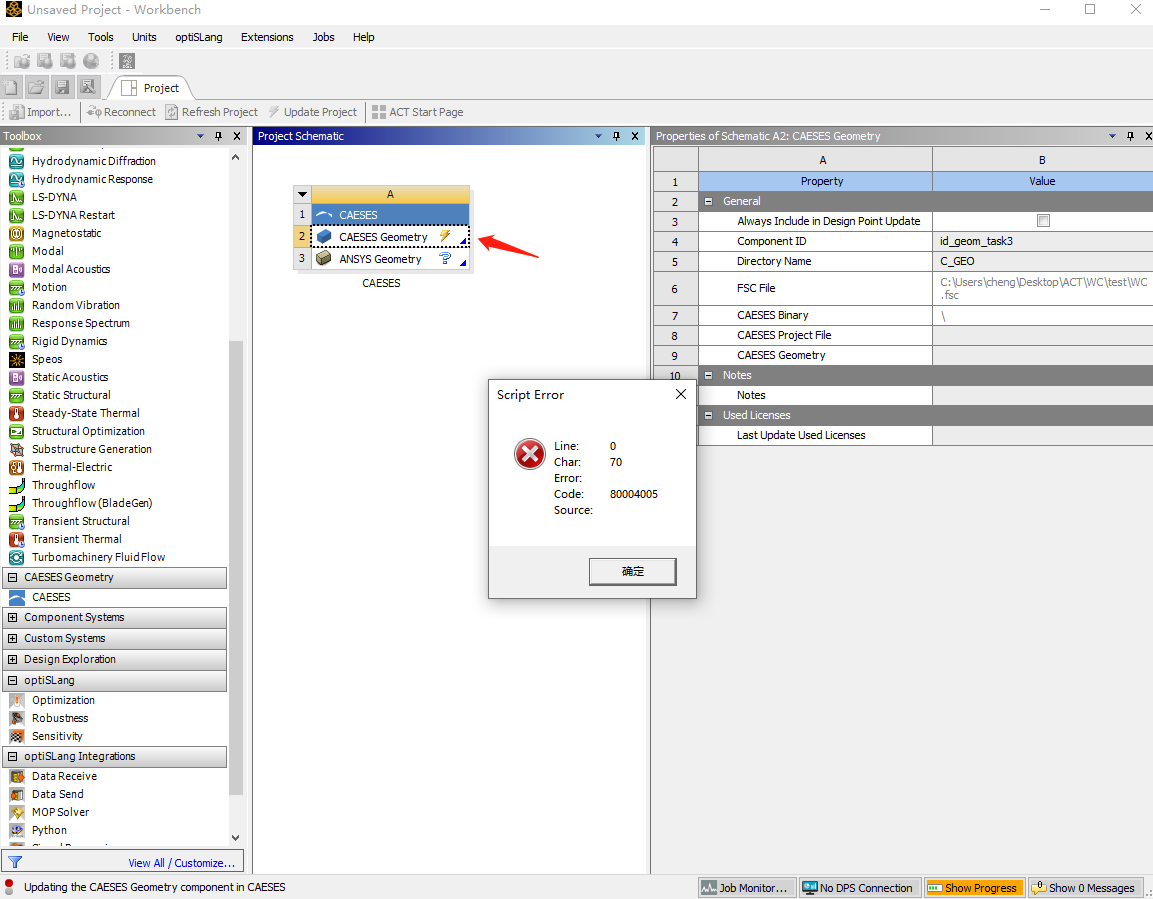
Task: Select the Modal Acoustics system
Action: click(x=71, y=269)
